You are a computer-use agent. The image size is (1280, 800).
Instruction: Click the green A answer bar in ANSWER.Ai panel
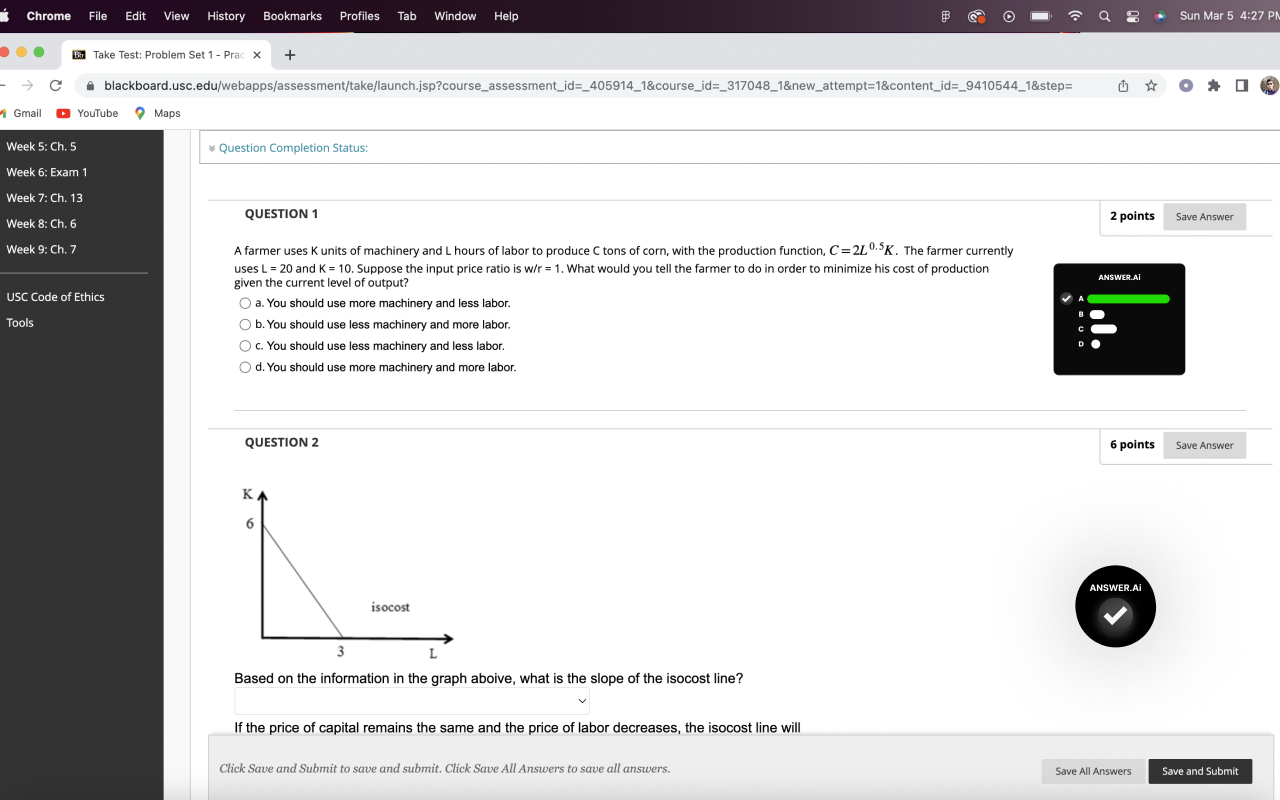click(1128, 298)
